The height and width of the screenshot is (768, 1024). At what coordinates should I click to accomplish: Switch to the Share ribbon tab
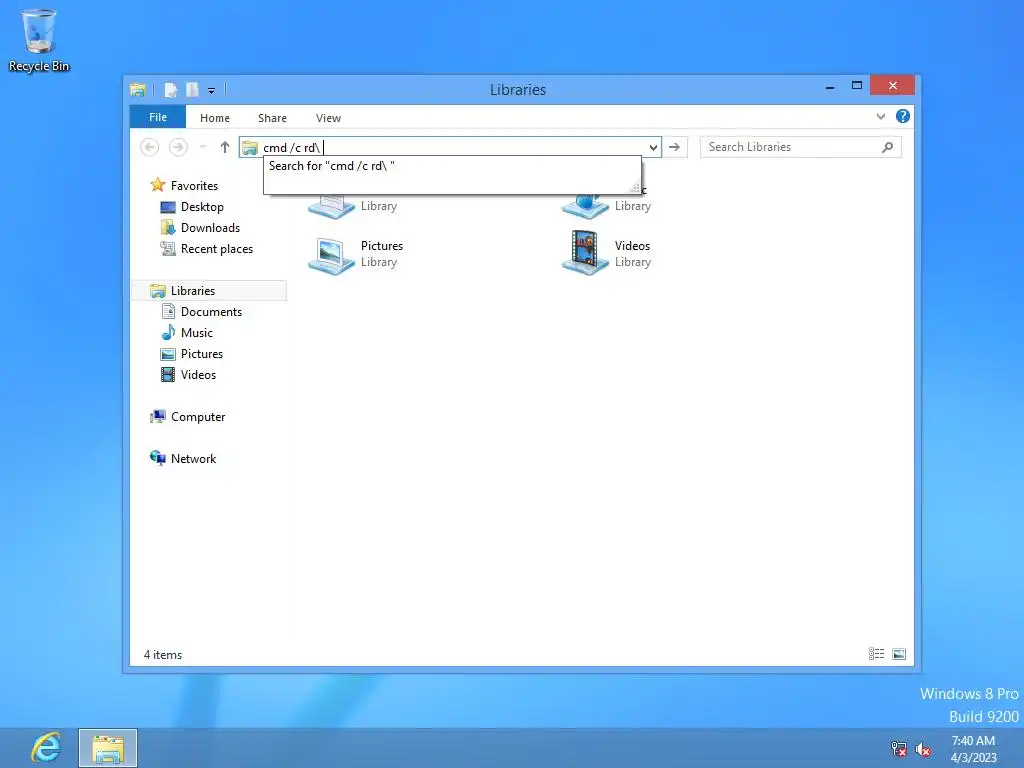tap(272, 118)
